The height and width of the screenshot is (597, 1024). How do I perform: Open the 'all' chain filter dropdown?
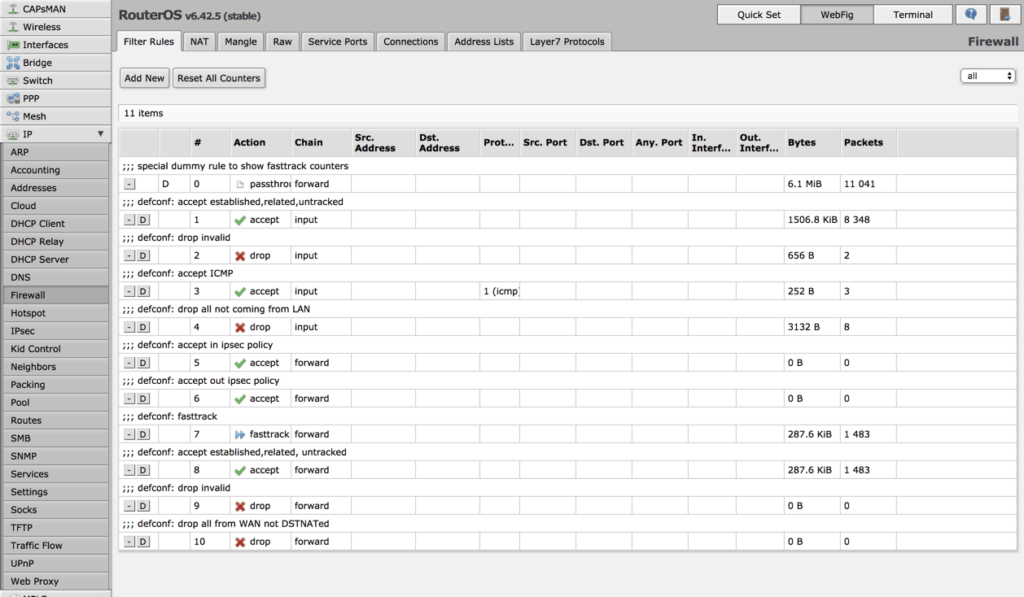pyautogui.click(x=987, y=76)
